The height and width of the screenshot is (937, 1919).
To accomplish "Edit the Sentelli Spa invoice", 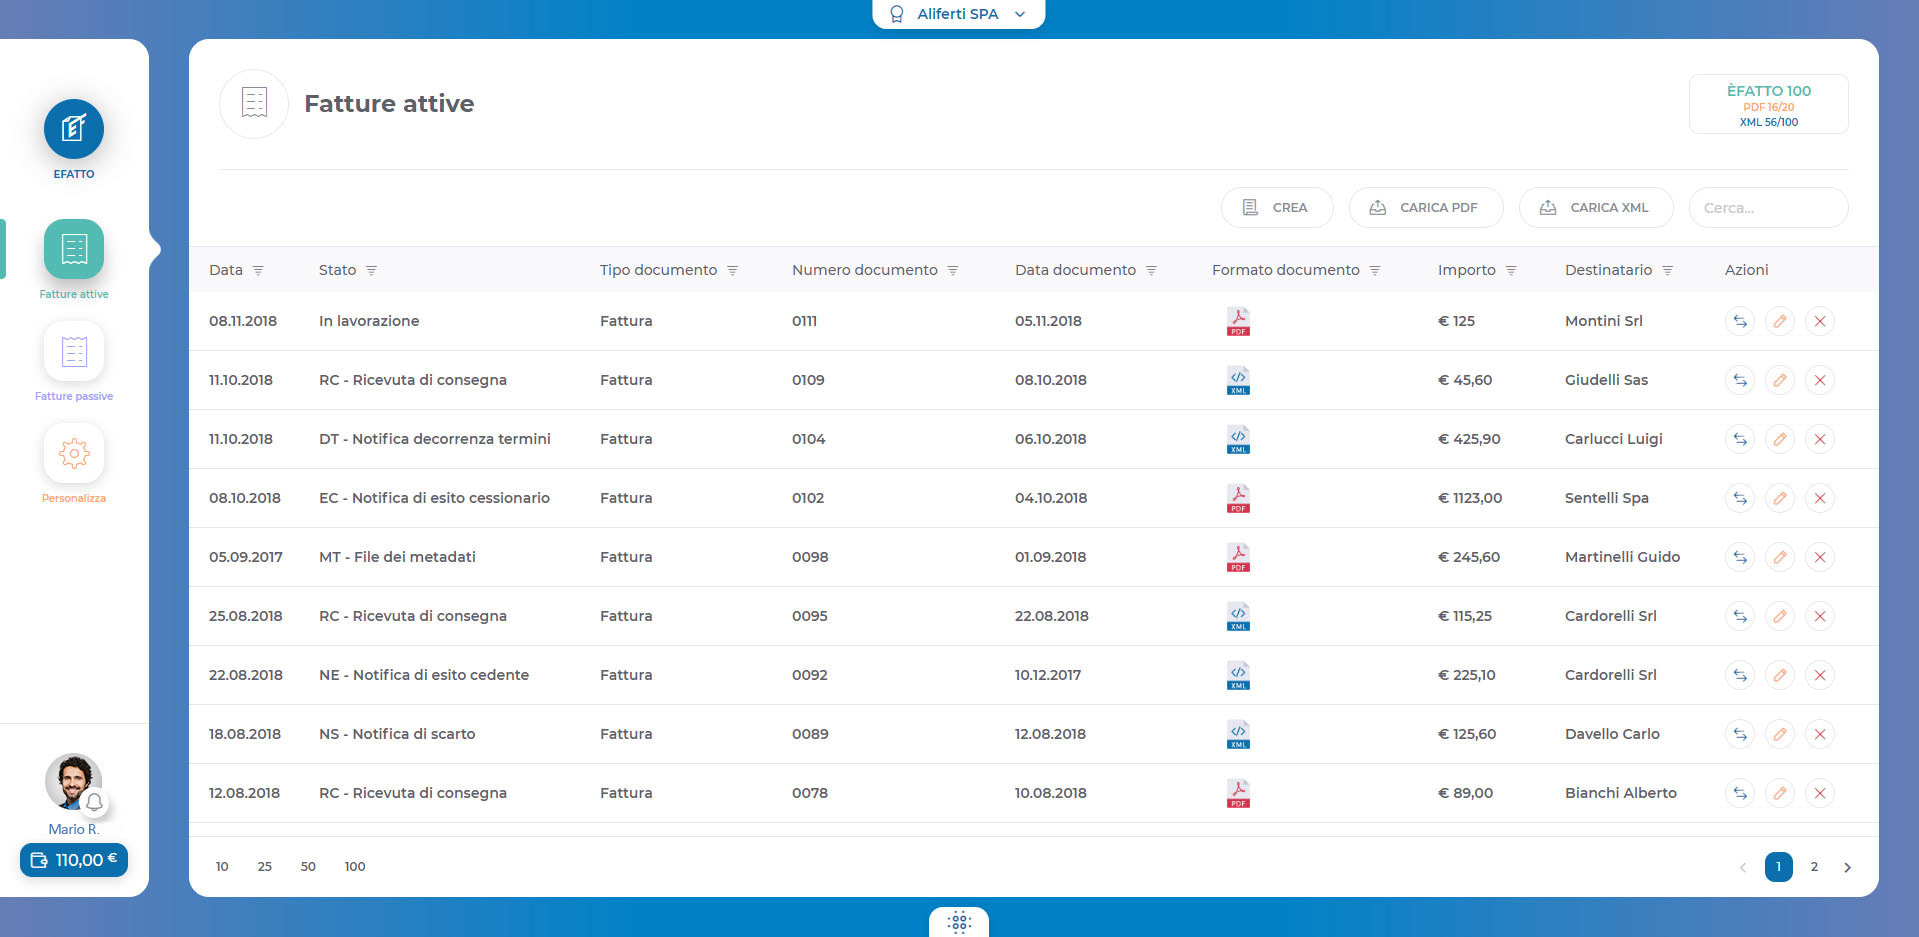I will pos(1780,498).
